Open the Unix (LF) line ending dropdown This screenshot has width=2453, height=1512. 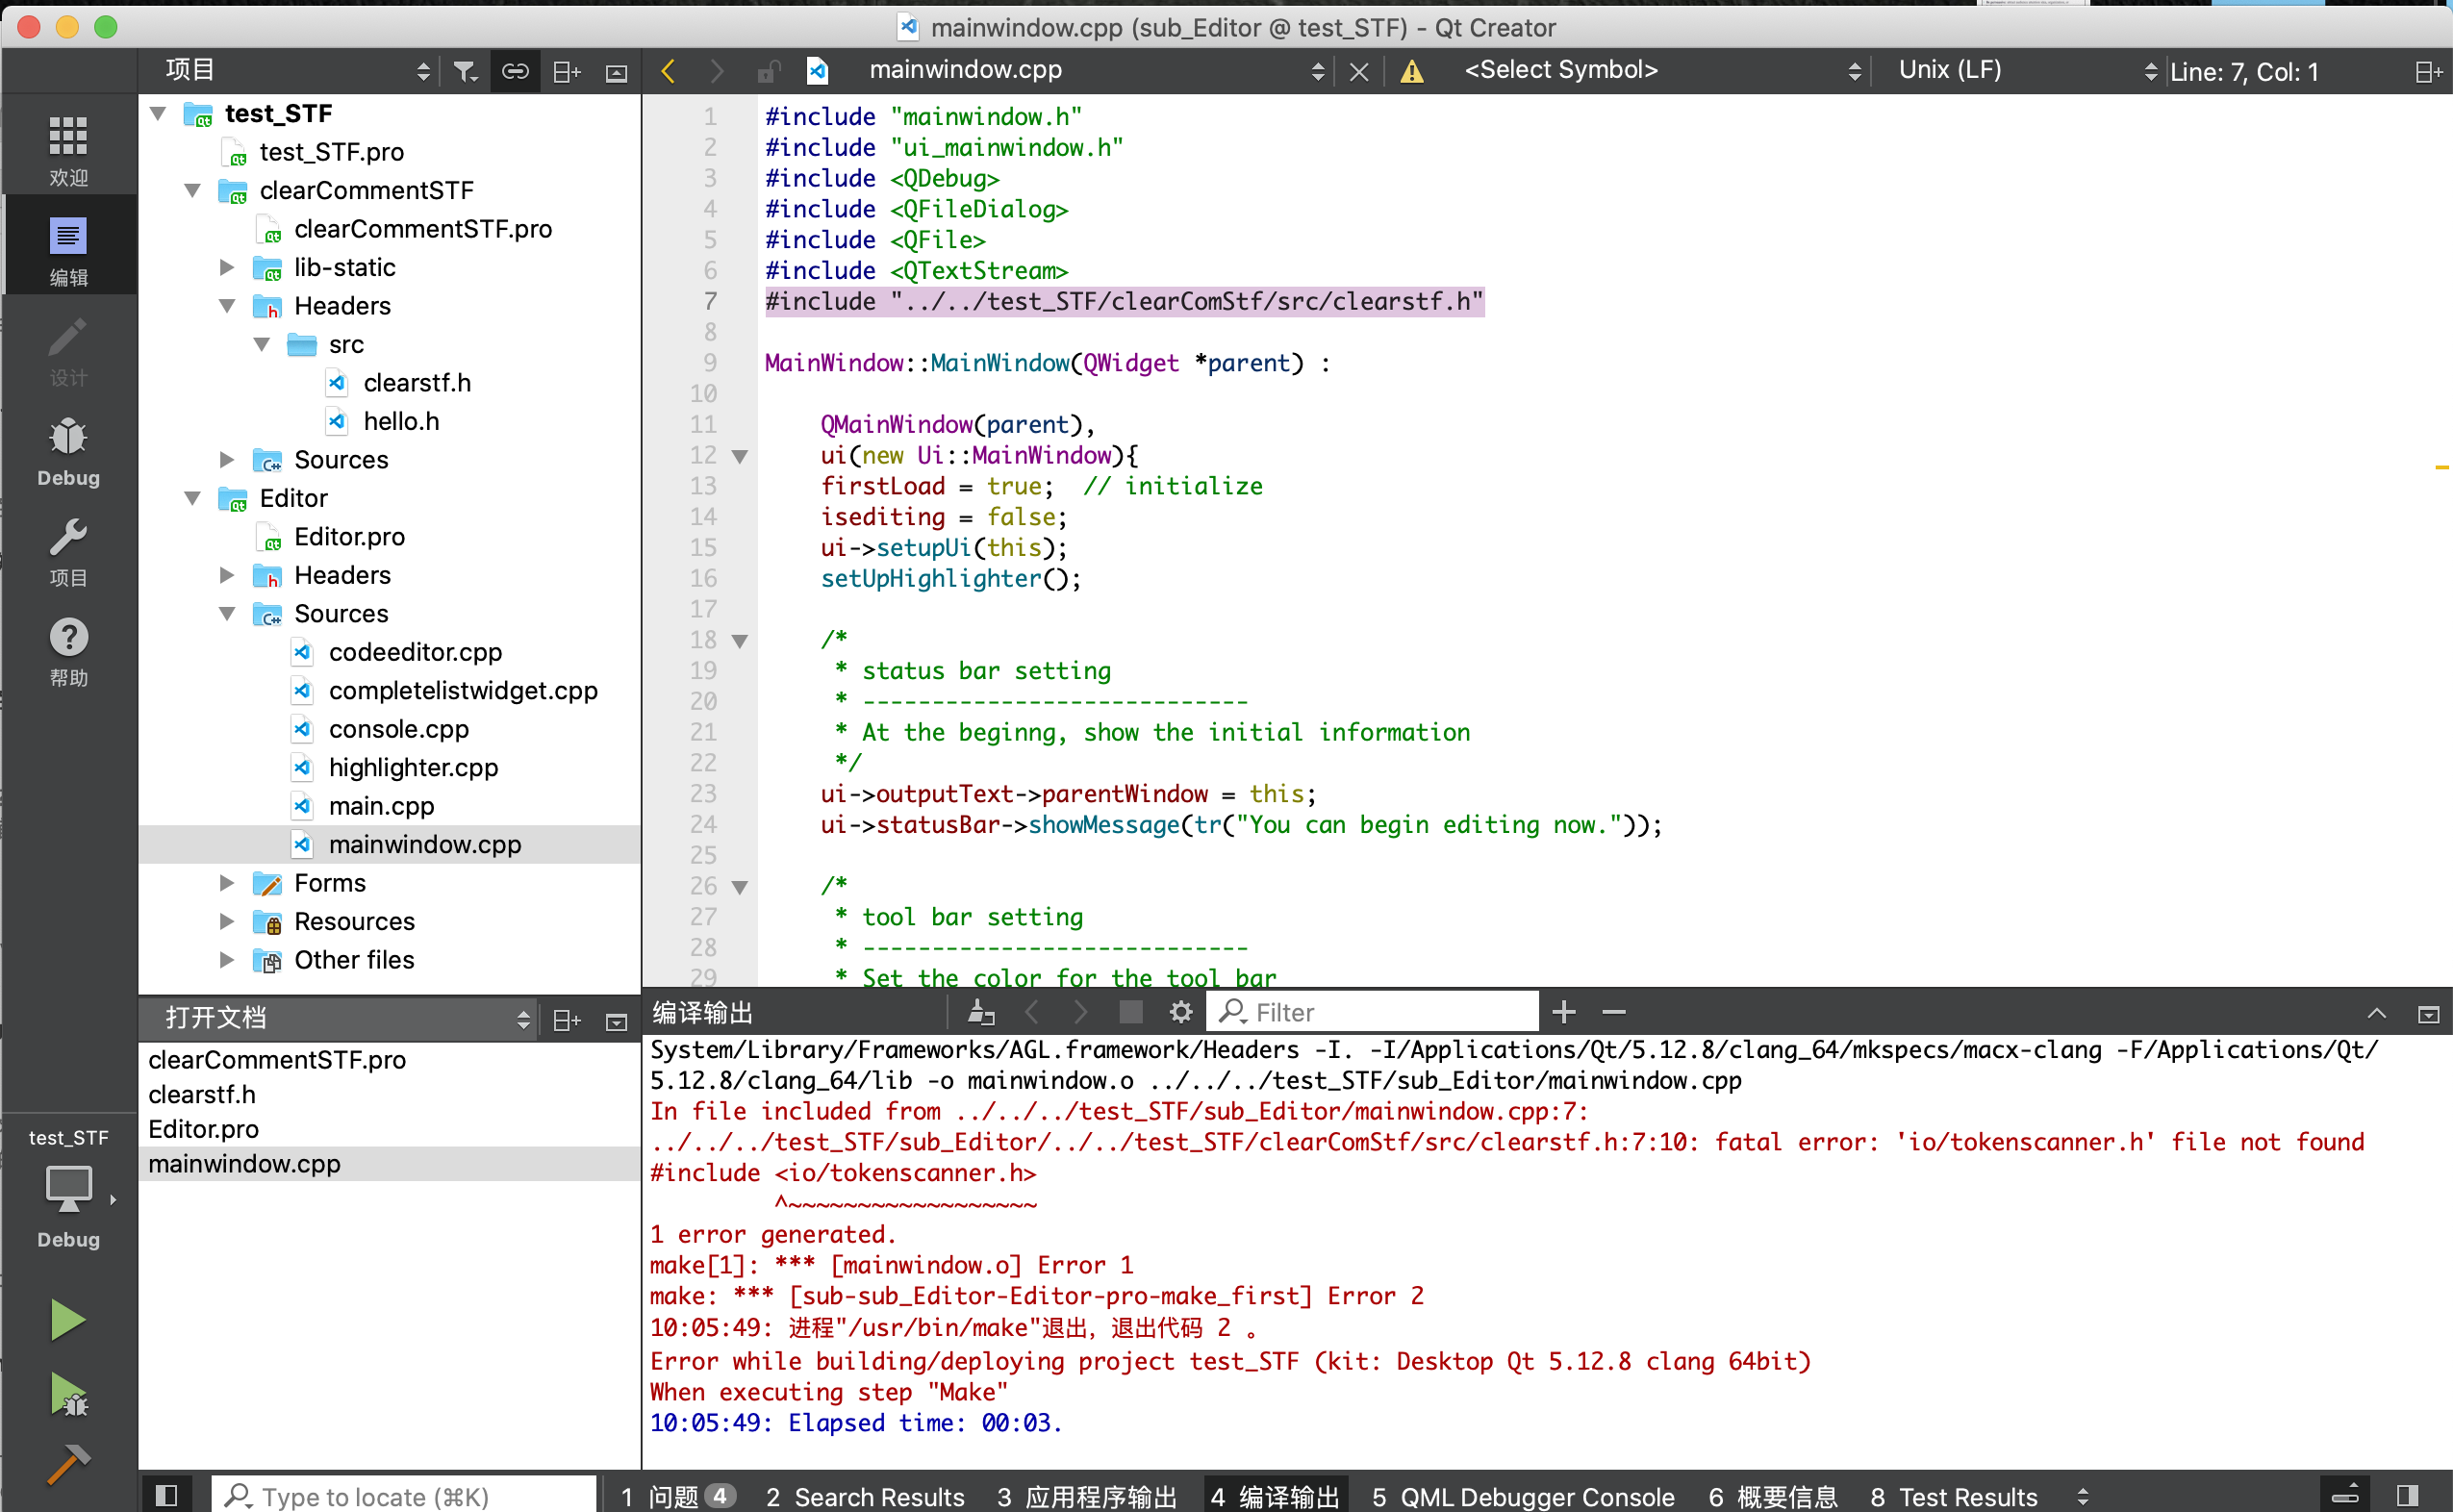pyautogui.click(x=2027, y=70)
